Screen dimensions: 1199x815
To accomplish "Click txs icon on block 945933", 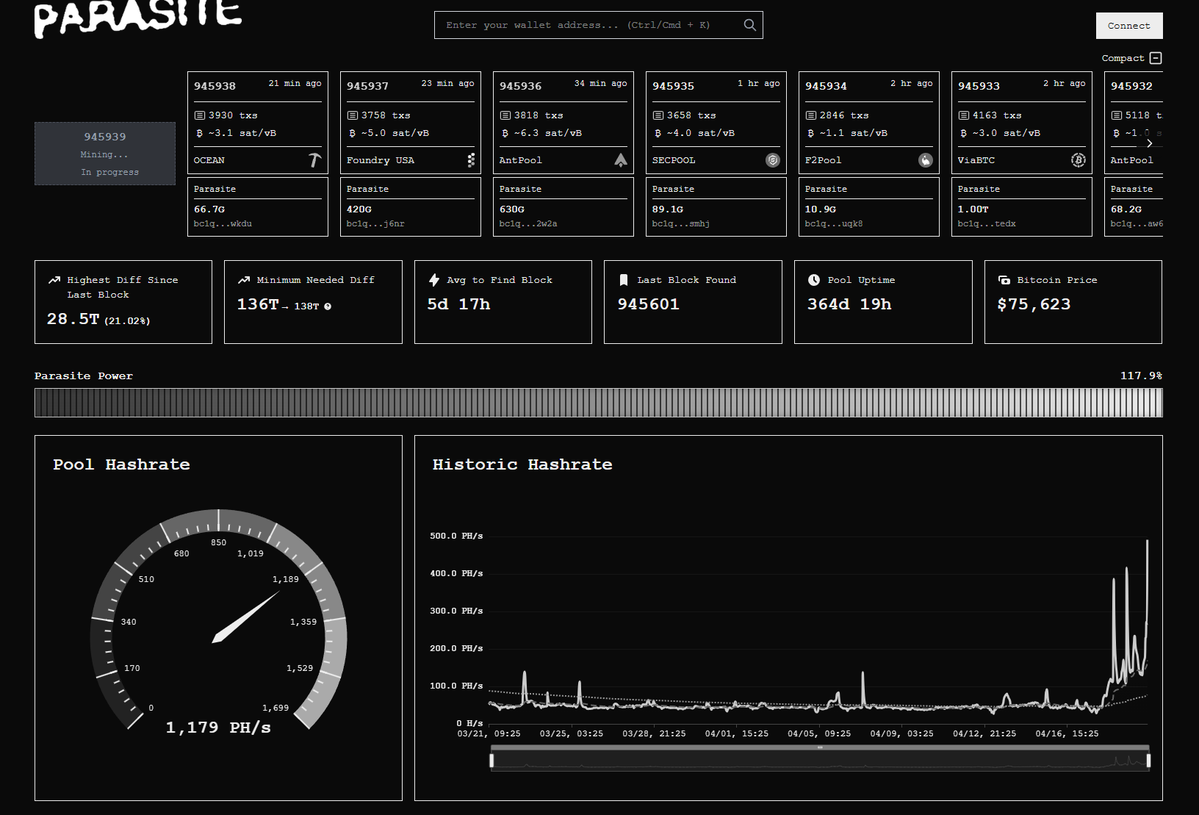I will point(964,115).
